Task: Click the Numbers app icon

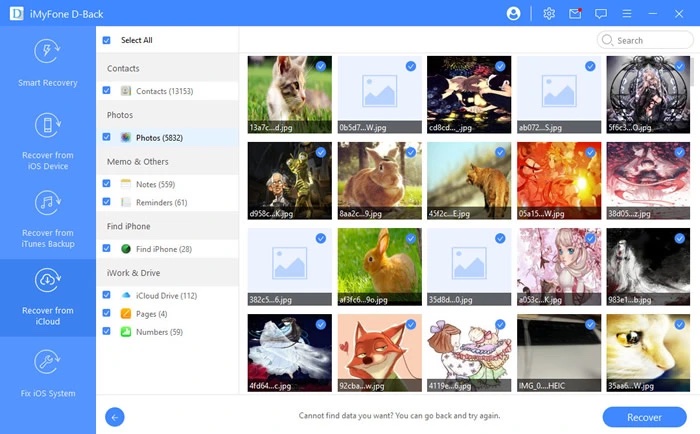Action: click(126, 332)
